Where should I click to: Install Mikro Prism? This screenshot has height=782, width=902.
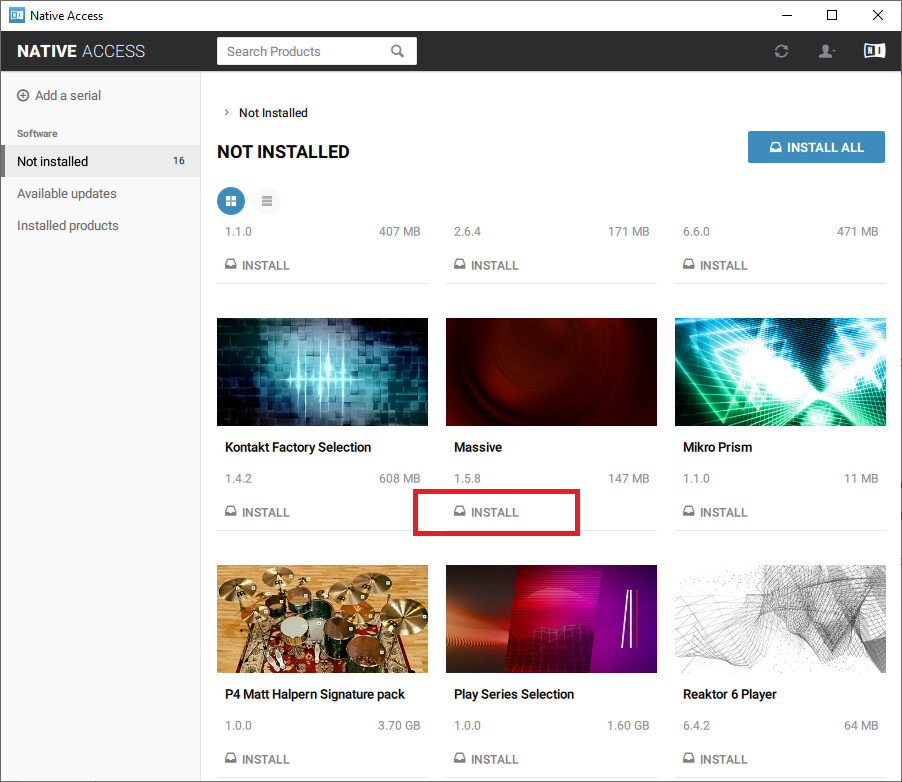point(715,512)
